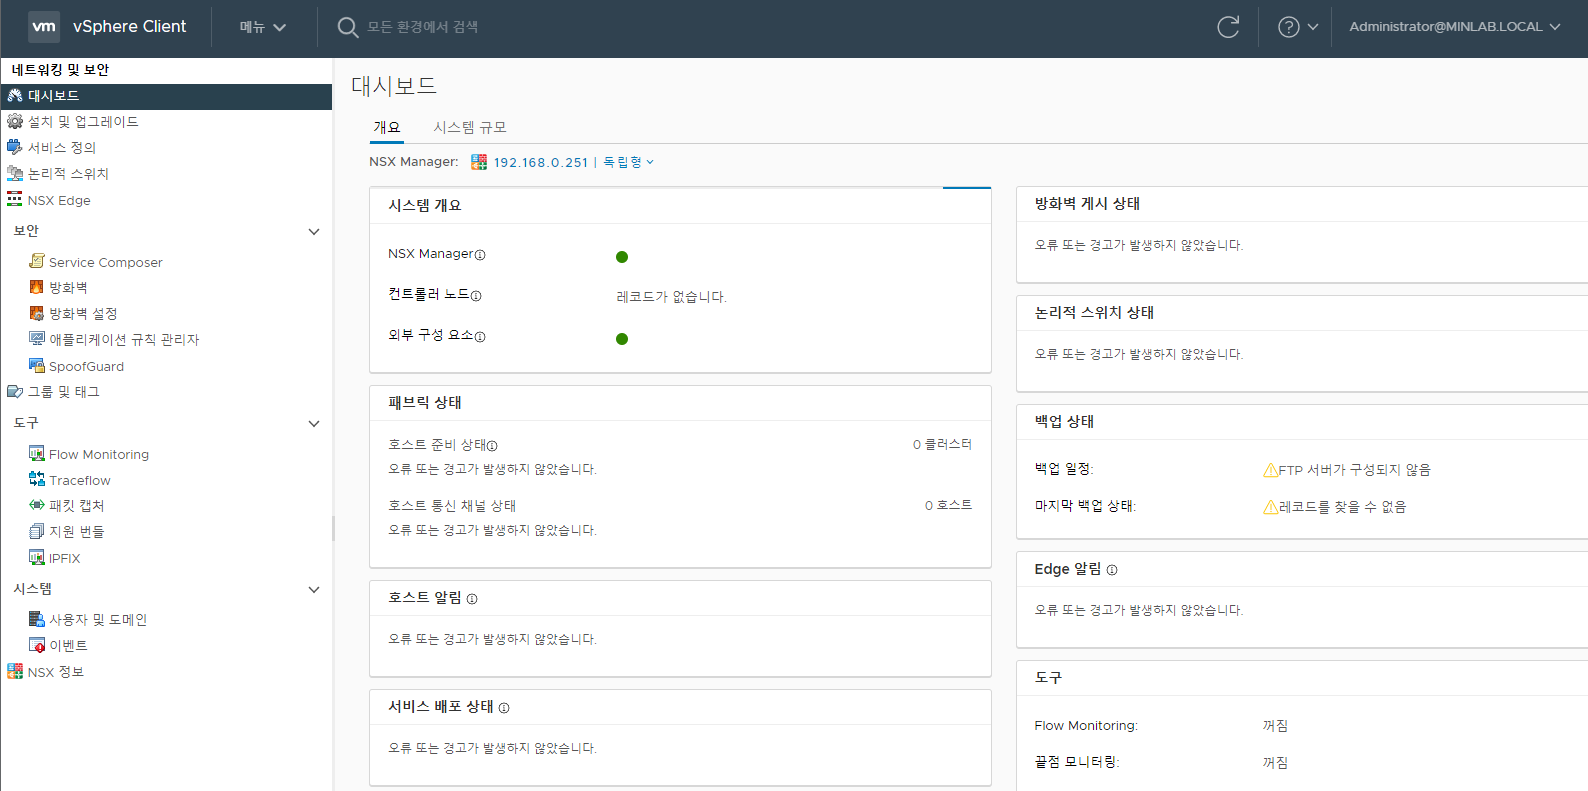The image size is (1588, 791).
Task: Click 외부 구성 요소 green status dot
Action: [622, 339]
